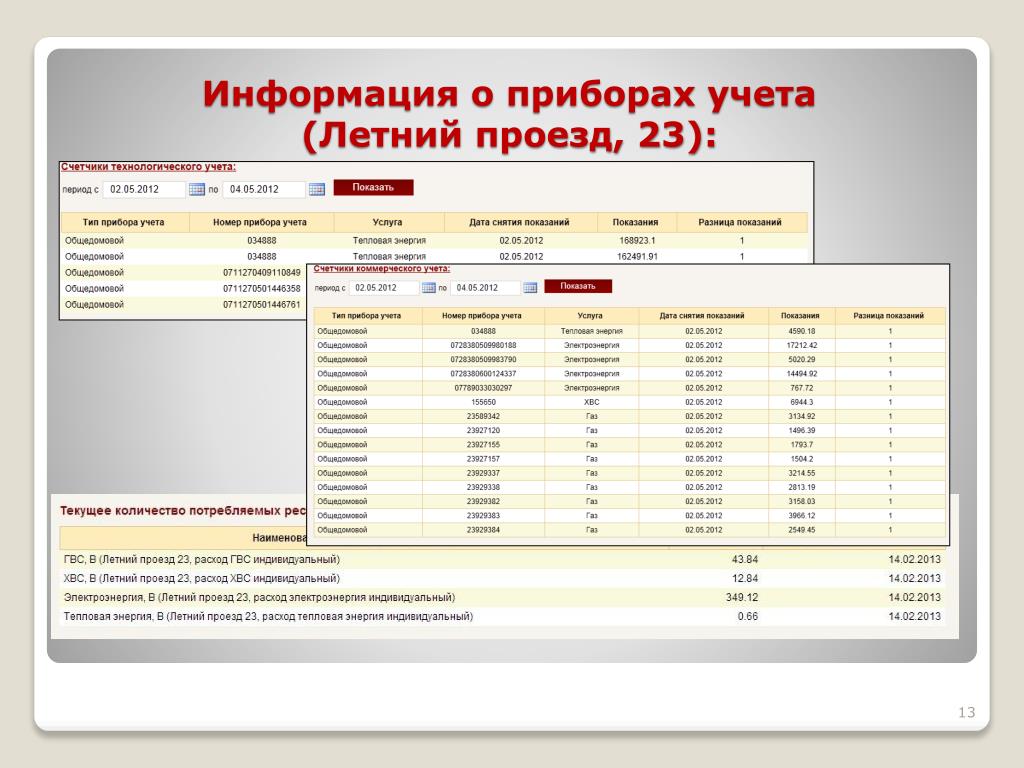Select commercial table header Показания
The width and height of the screenshot is (1024, 768).
800,316
